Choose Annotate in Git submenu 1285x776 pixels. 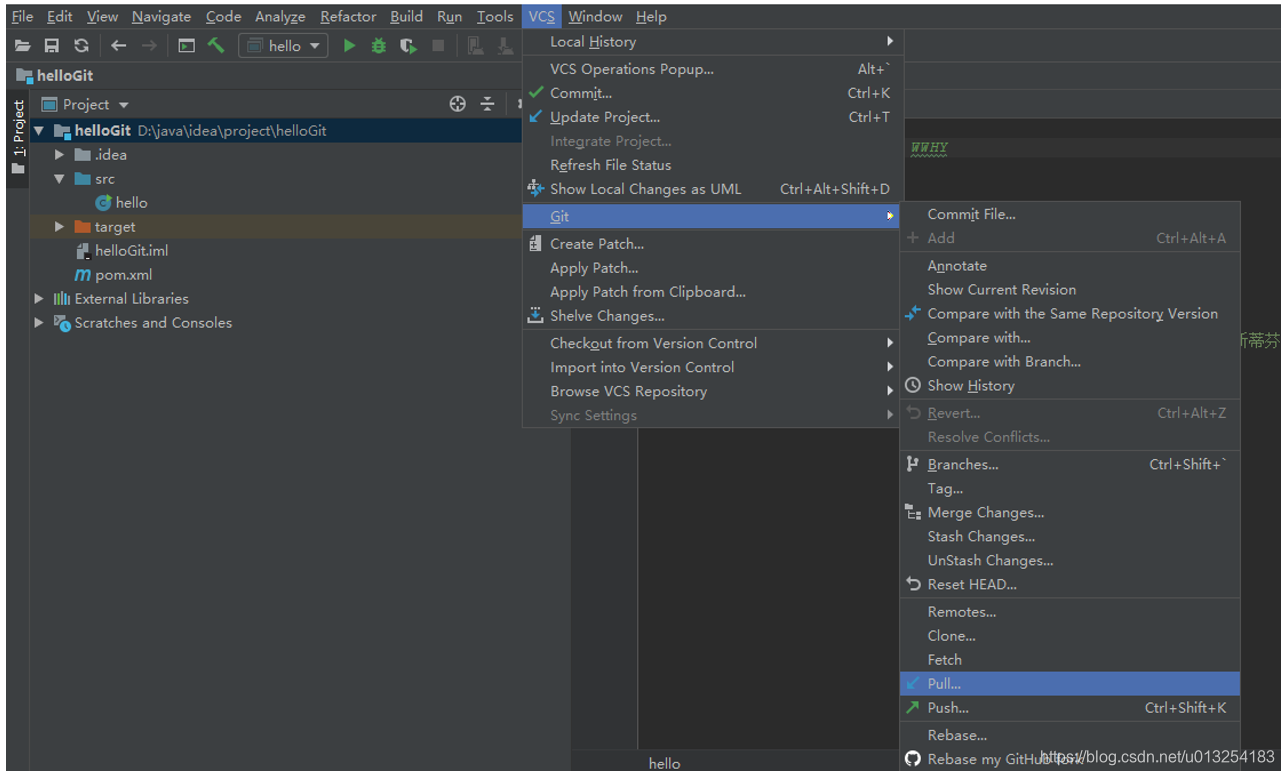click(x=1070, y=266)
